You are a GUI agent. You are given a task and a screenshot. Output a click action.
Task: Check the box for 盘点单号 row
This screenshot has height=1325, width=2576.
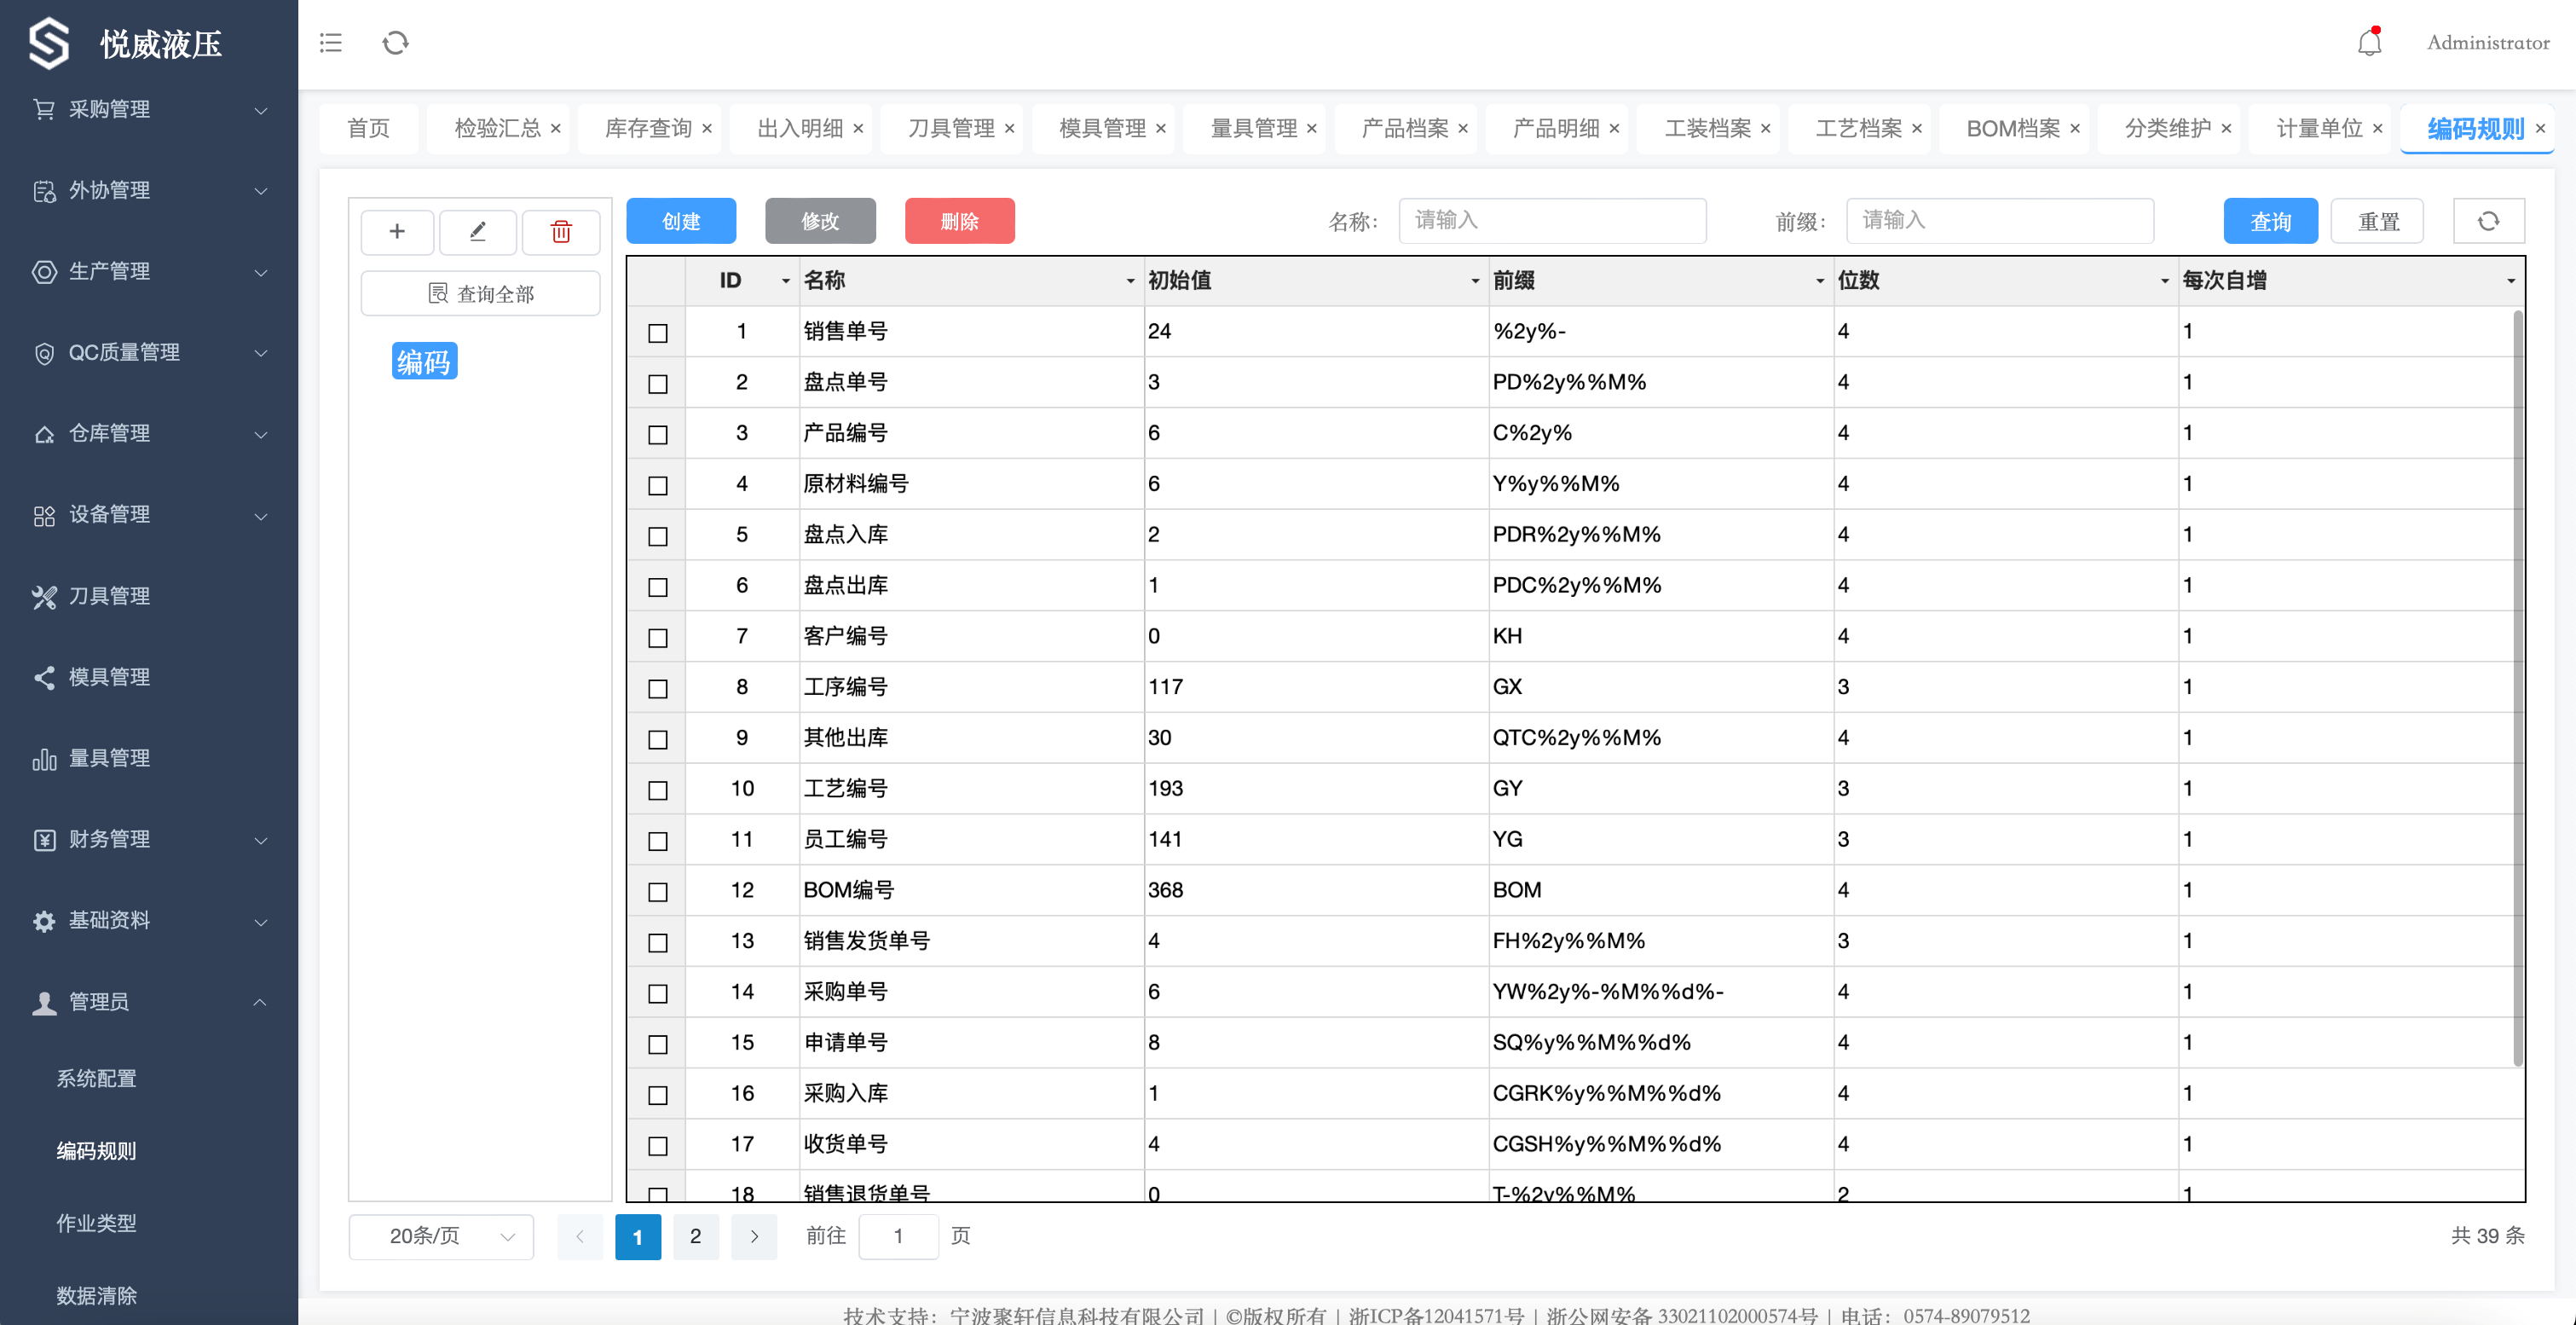point(658,384)
